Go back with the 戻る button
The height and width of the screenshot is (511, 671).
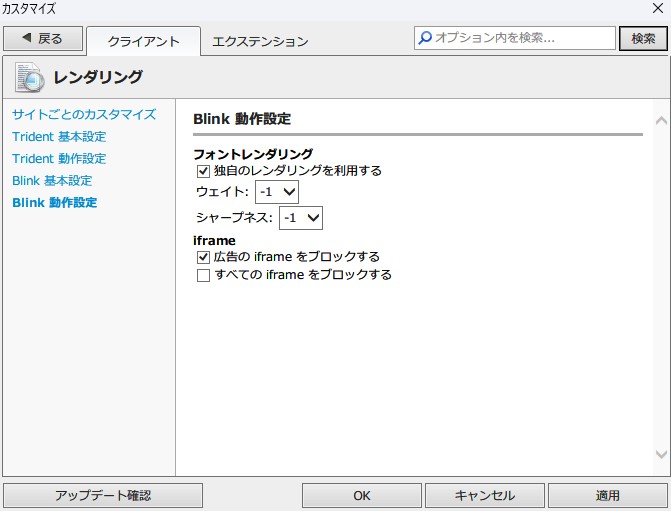[x=43, y=39]
